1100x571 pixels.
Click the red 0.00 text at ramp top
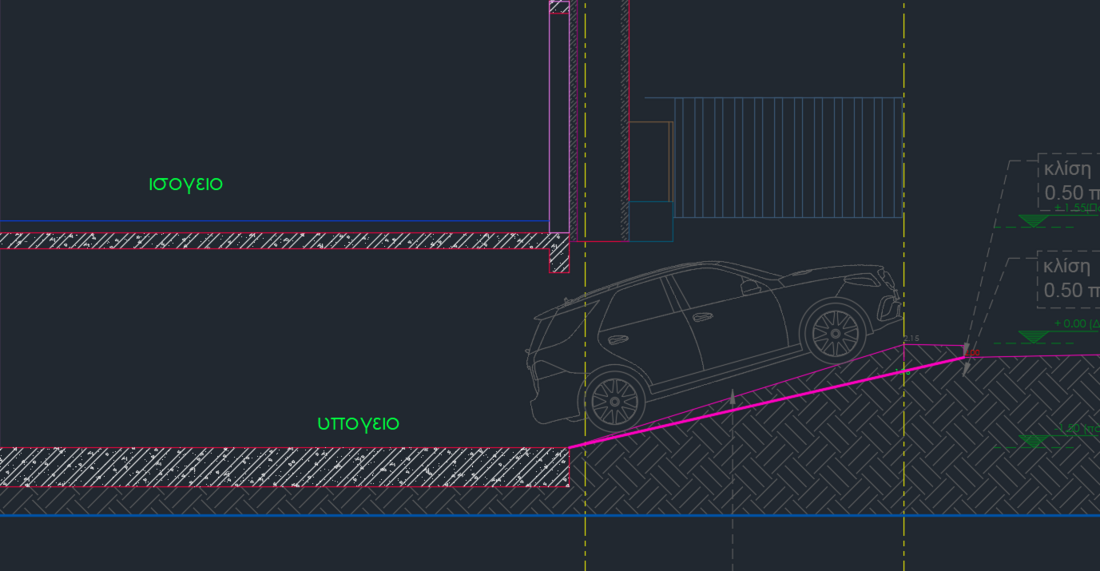click(973, 352)
